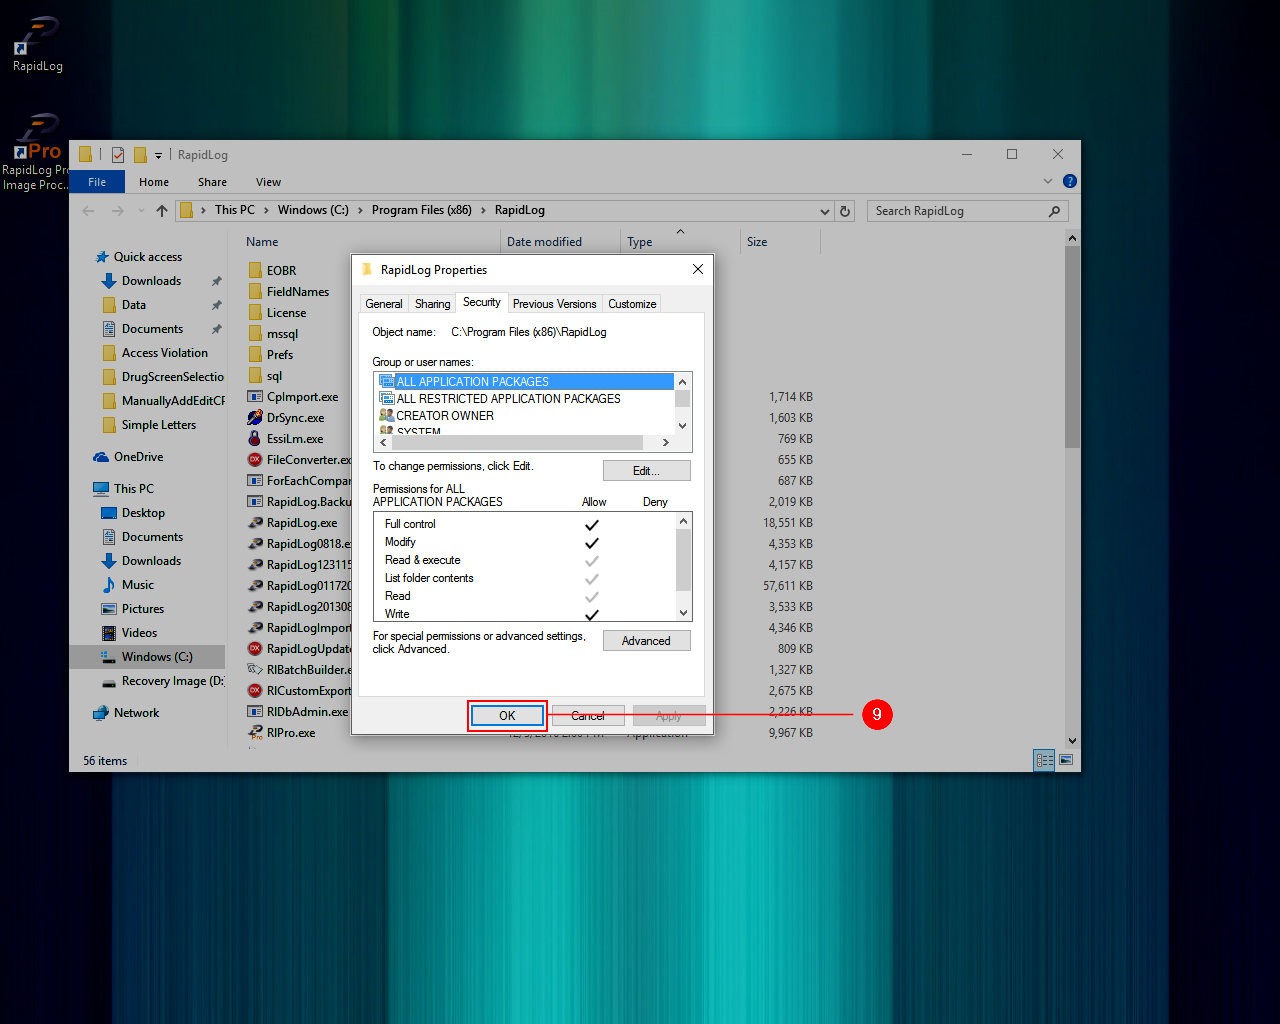Open the Share ribbon tab
The image size is (1280, 1024).
[212, 182]
